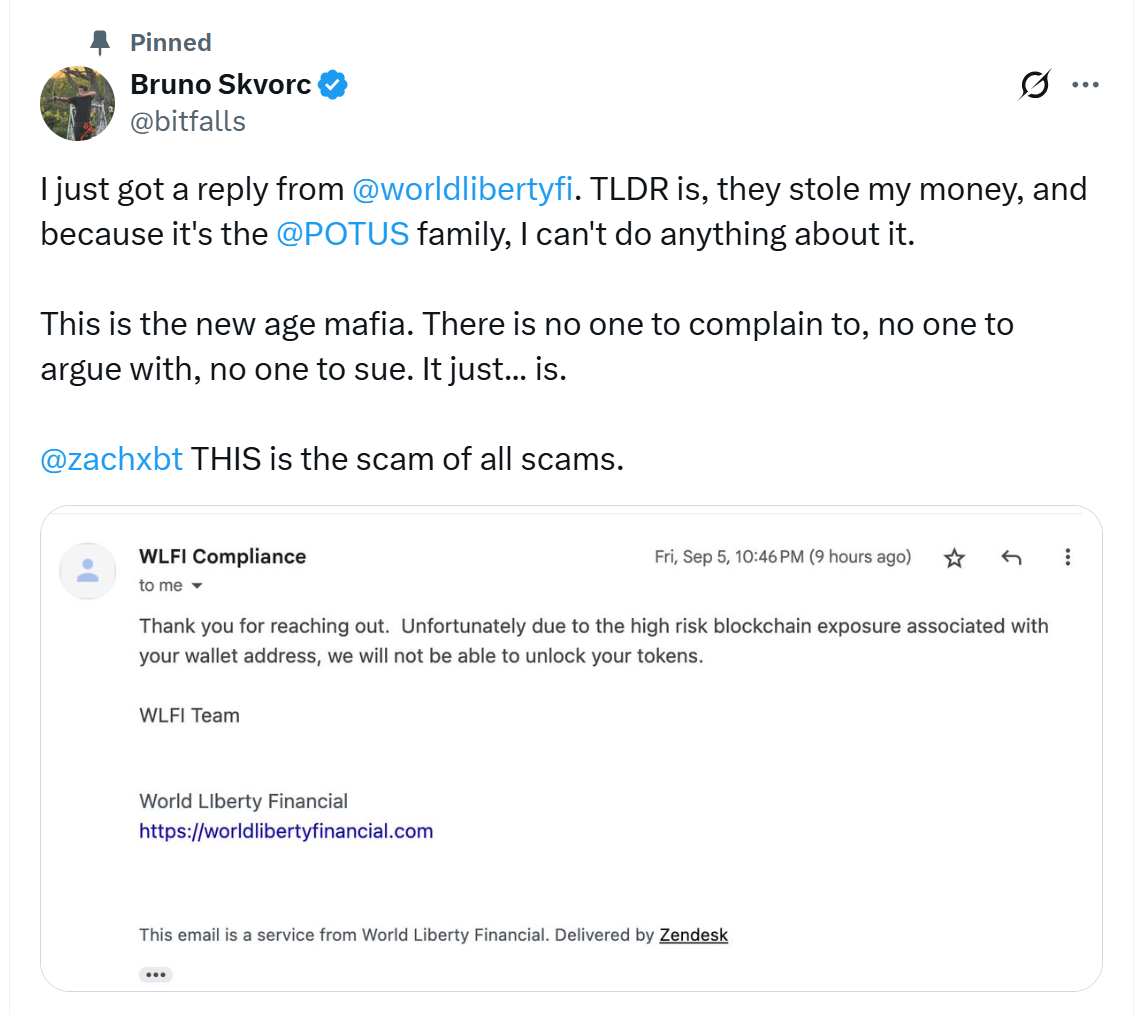Open the Zendesk link in the email footer
The image size is (1134, 1015).
click(x=693, y=935)
